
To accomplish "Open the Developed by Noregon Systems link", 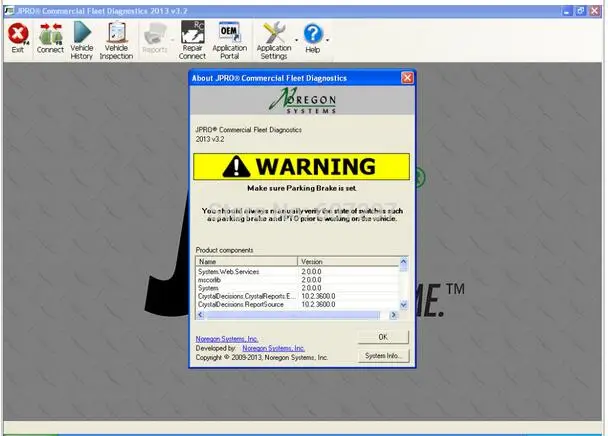I will click(273, 348).
